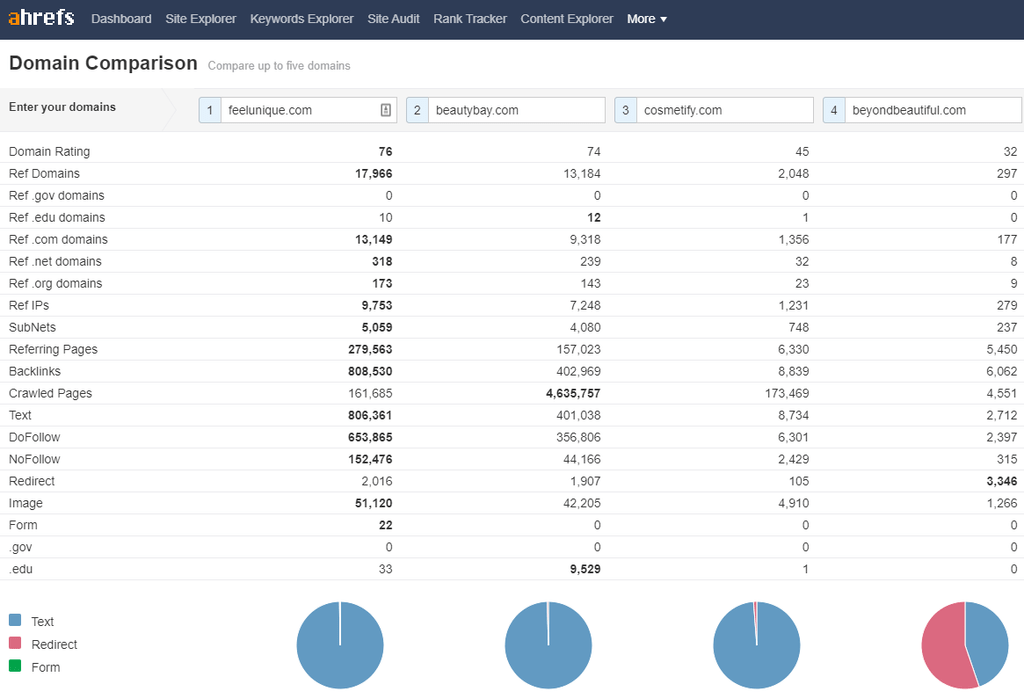Click the DoFollow row label

[35, 437]
